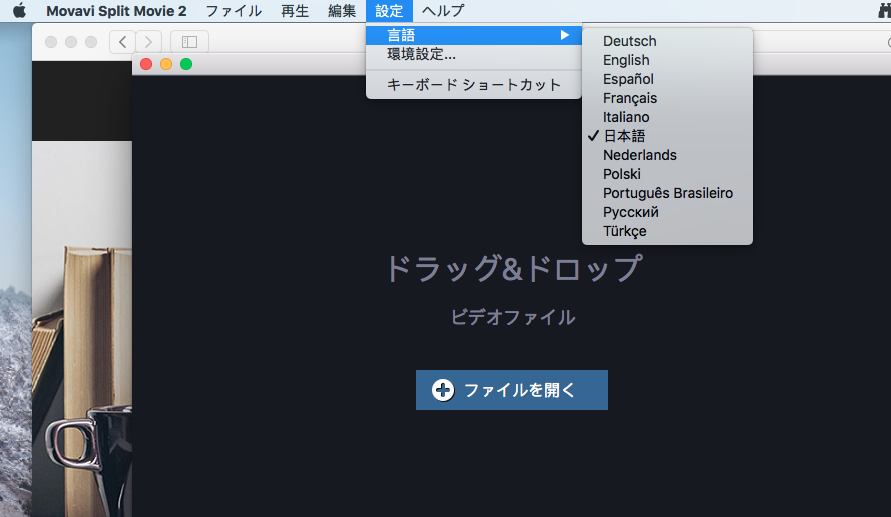Open the 再生 menu

295,11
